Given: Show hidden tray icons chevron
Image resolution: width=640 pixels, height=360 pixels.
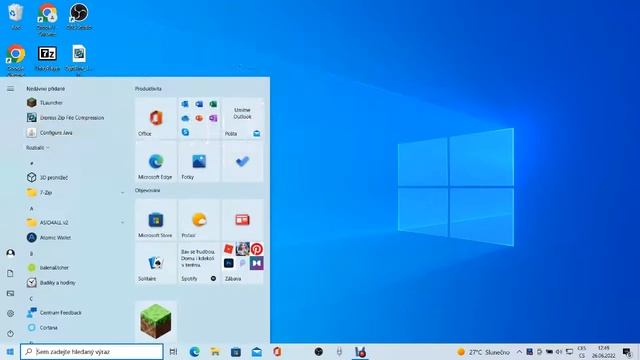Looking at the screenshot, I should click(x=519, y=352).
